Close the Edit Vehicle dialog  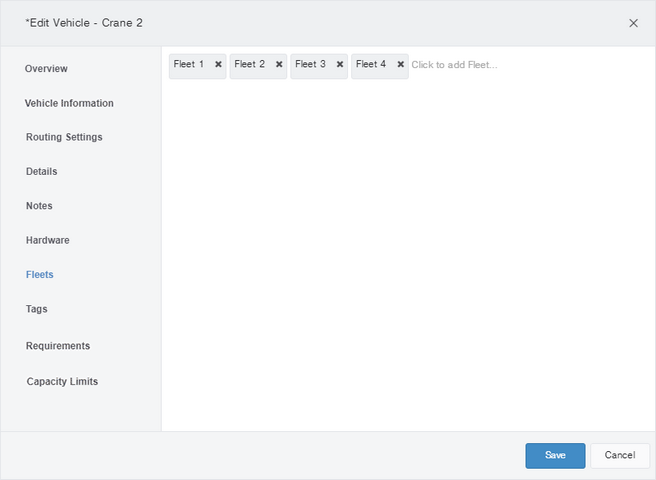(x=633, y=23)
